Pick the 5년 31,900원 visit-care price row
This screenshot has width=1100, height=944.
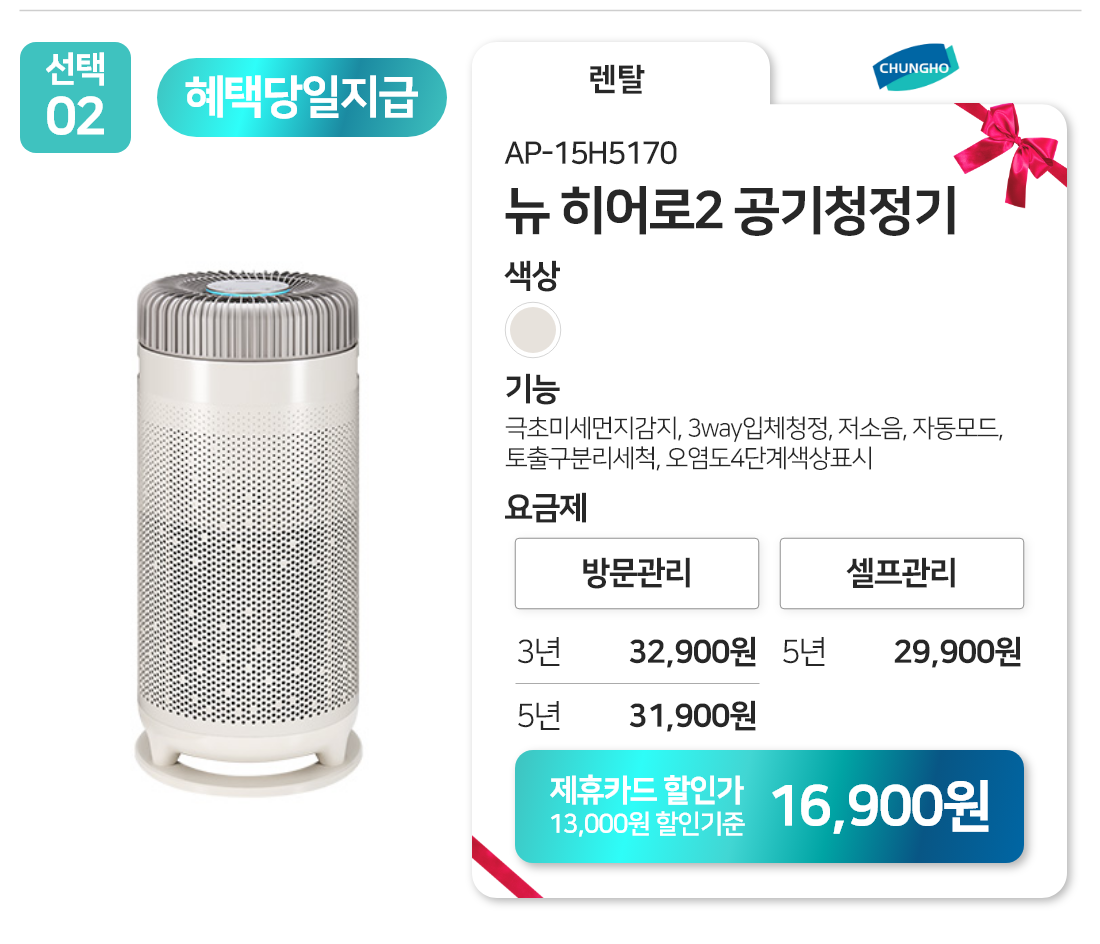click(x=636, y=715)
